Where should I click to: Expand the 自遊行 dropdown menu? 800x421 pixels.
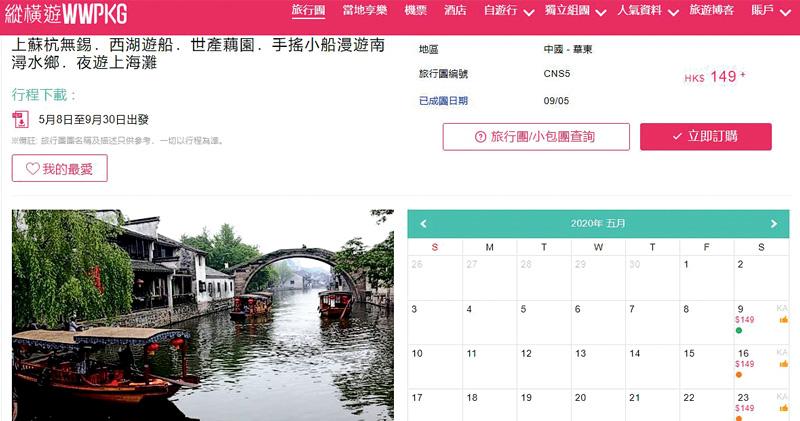(x=509, y=11)
